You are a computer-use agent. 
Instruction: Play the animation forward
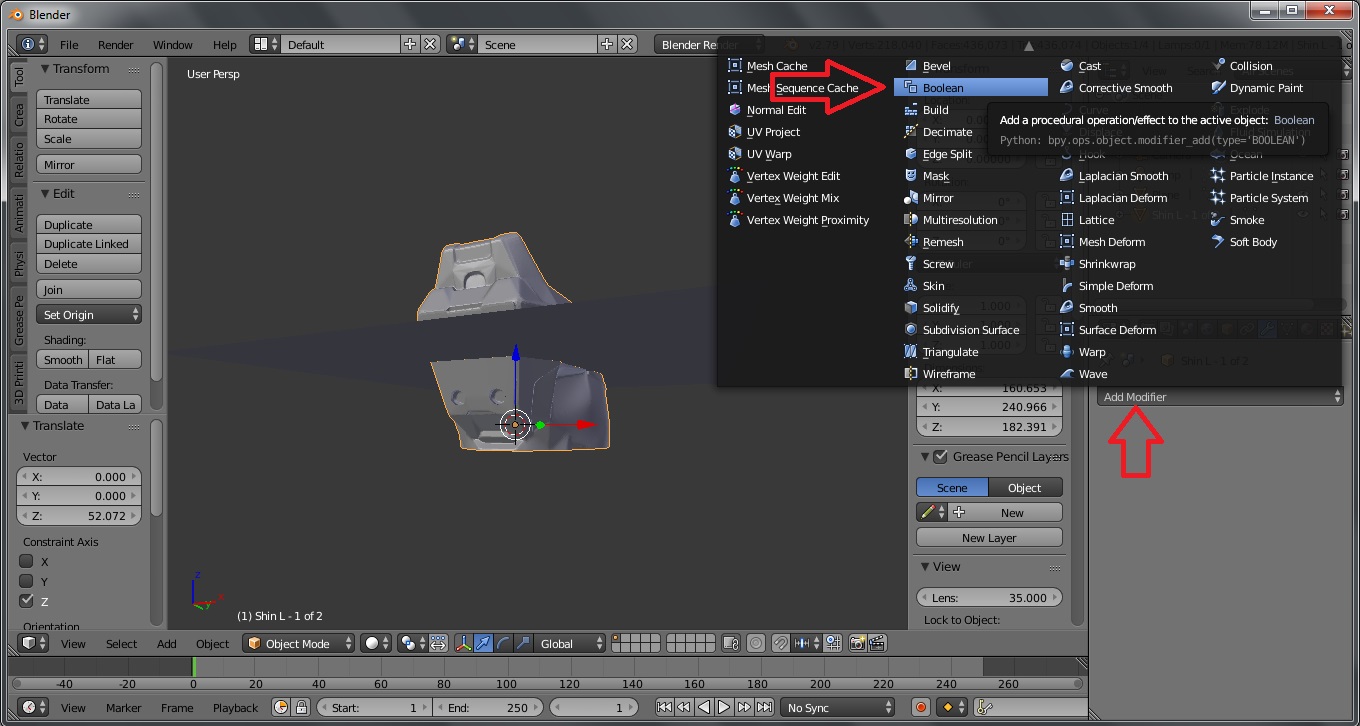pos(725,708)
